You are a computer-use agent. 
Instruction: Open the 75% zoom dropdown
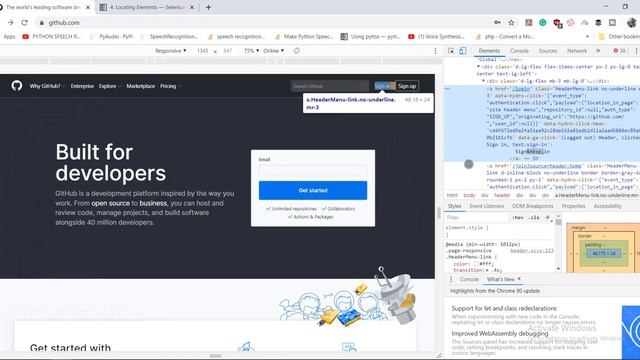(x=251, y=51)
